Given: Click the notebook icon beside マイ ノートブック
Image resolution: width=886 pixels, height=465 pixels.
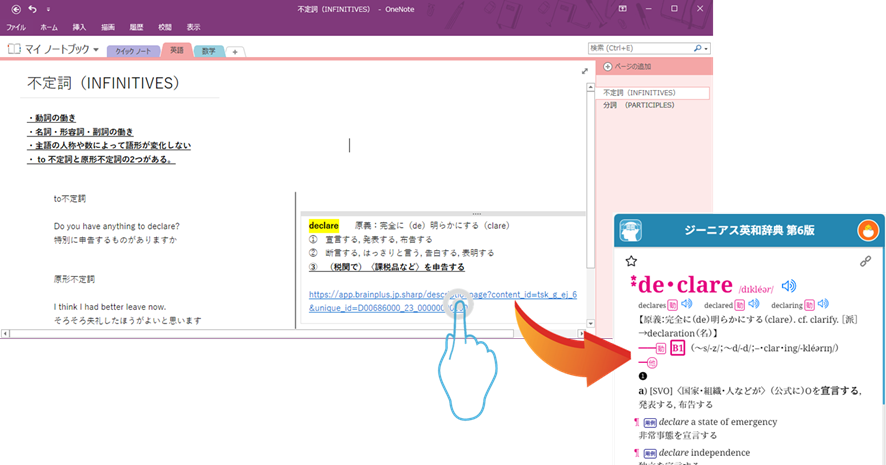Looking at the screenshot, I should click(14, 49).
